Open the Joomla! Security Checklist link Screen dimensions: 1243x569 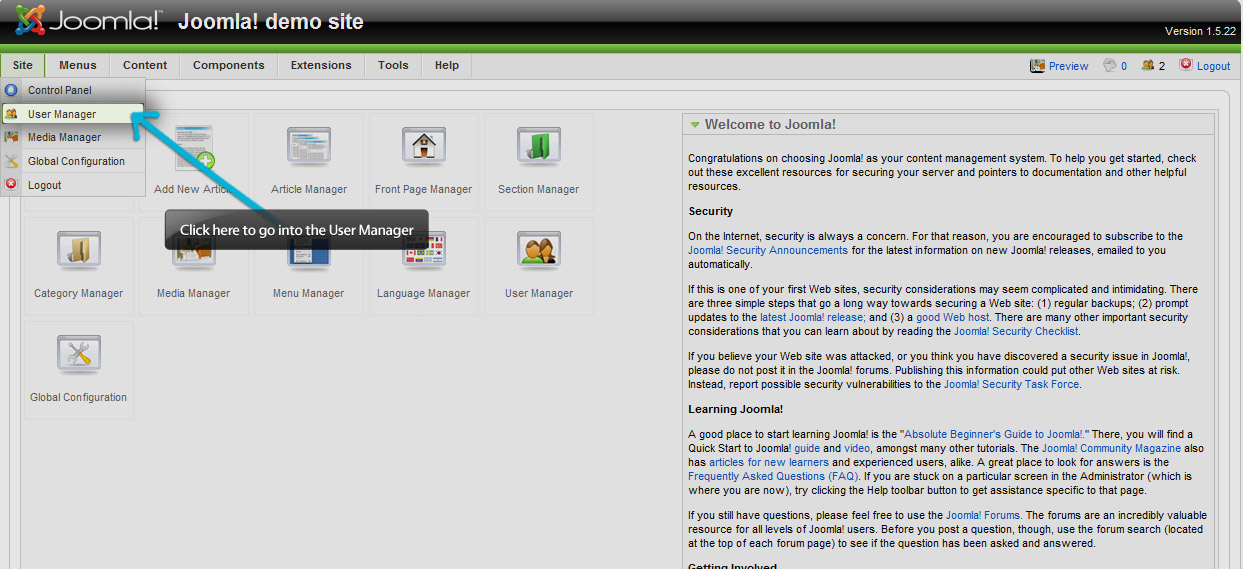tap(1016, 331)
